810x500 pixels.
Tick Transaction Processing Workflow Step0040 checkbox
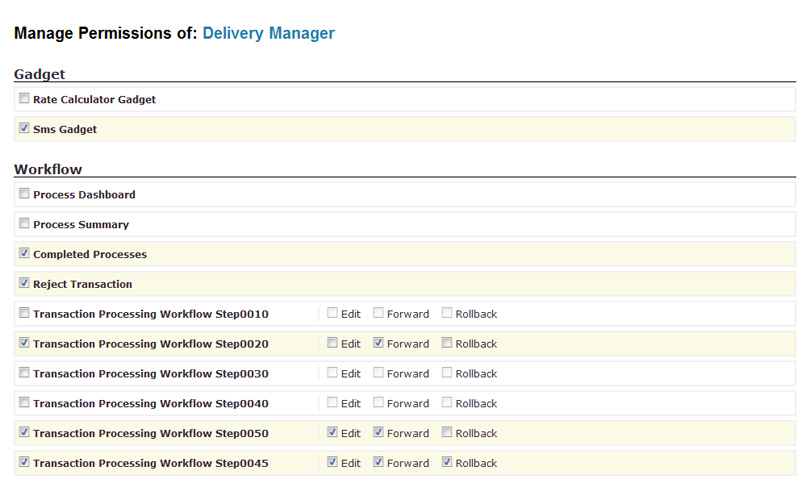coord(24,403)
